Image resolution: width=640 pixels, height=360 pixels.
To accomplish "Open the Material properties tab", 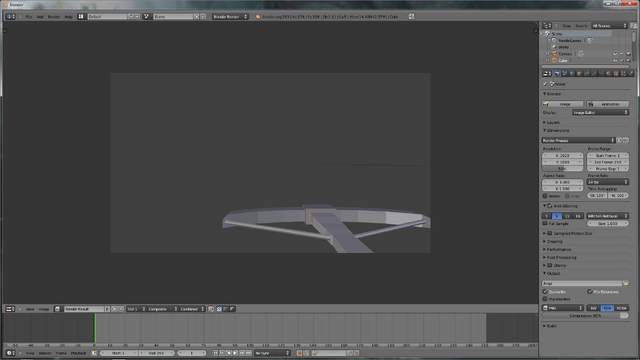I will [x=608, y=73].
